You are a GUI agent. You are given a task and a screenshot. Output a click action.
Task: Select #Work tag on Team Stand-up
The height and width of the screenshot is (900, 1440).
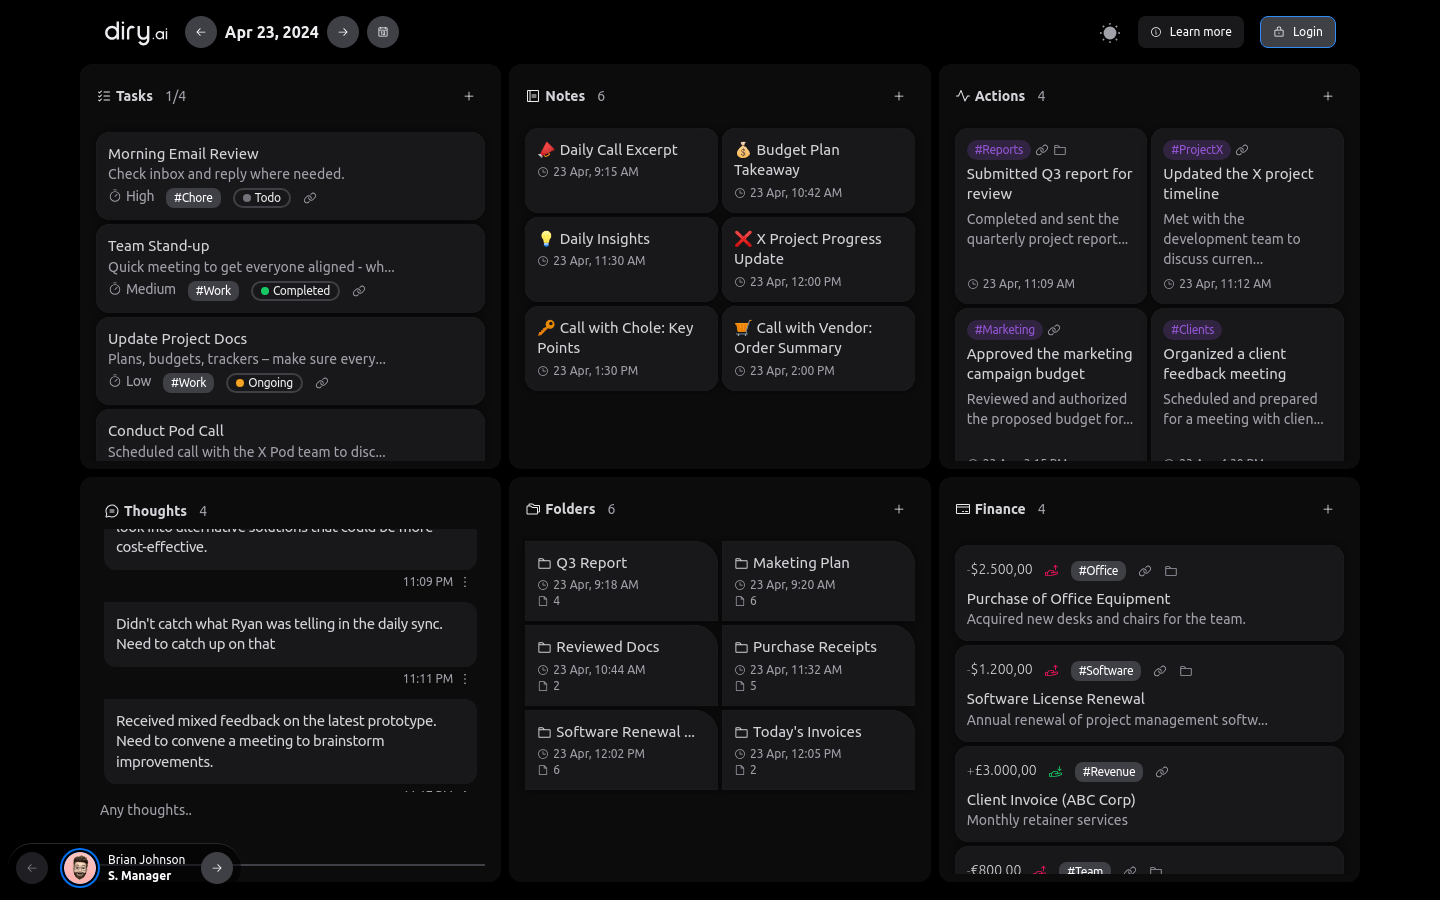[213, 291]
